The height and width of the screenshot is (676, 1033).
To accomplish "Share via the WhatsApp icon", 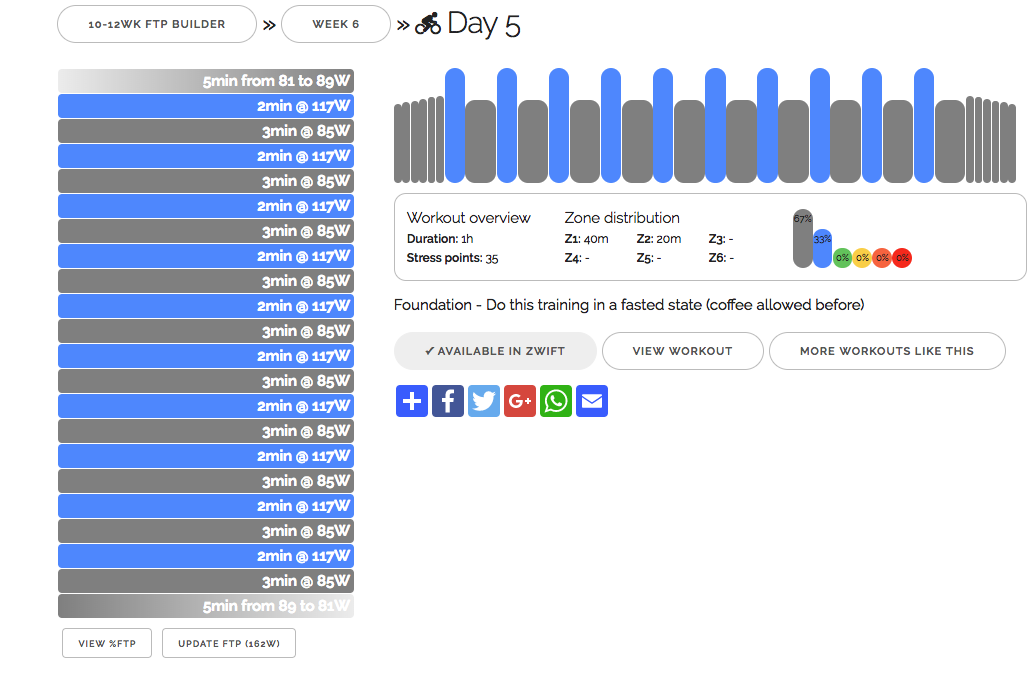I will [556, 401].
